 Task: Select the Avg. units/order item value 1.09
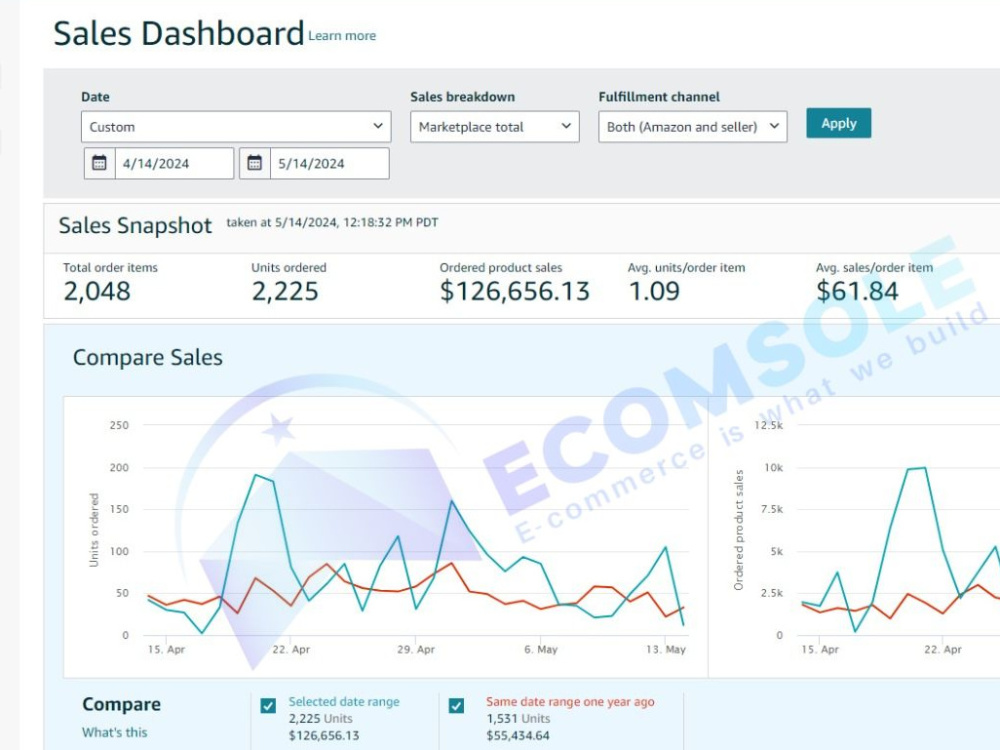[x=654, y=291]
